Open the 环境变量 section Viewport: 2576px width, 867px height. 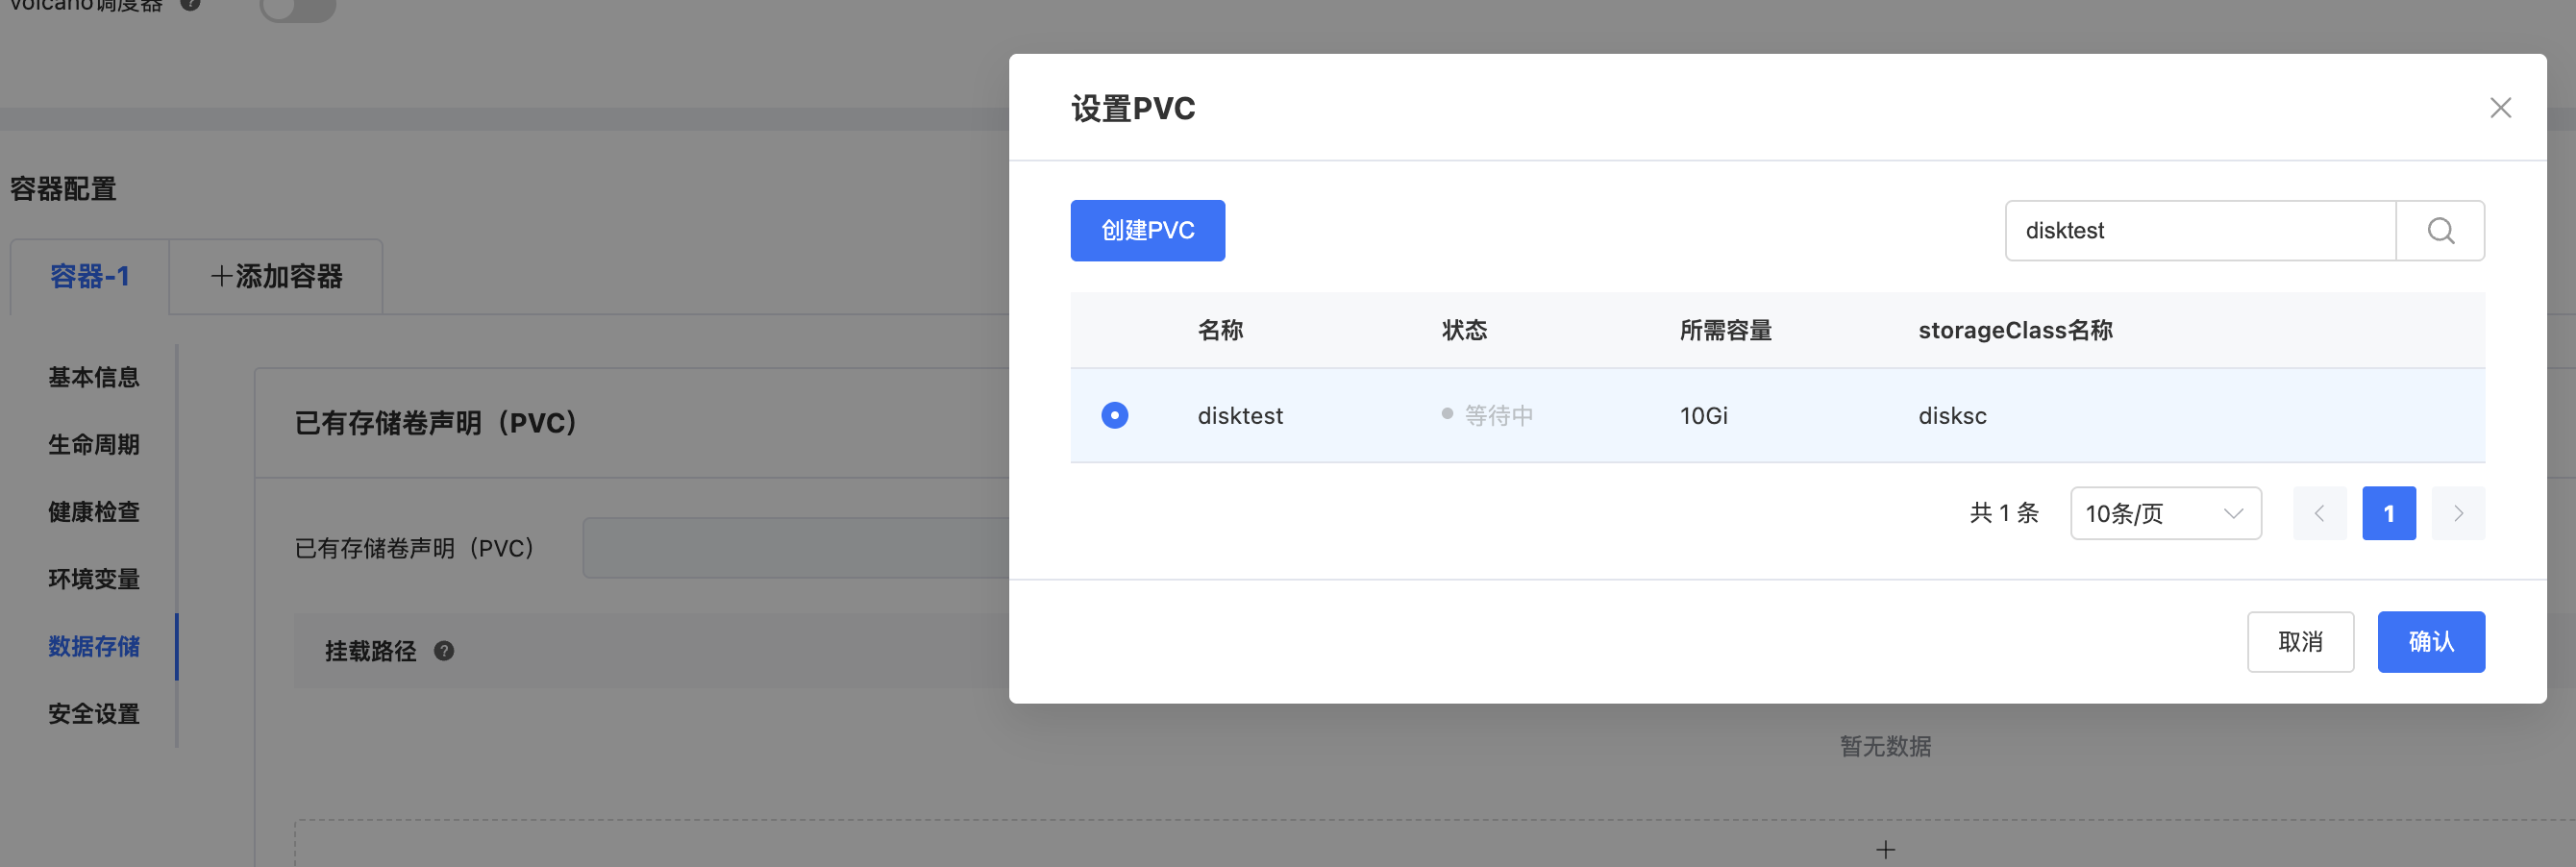[94, 579]
